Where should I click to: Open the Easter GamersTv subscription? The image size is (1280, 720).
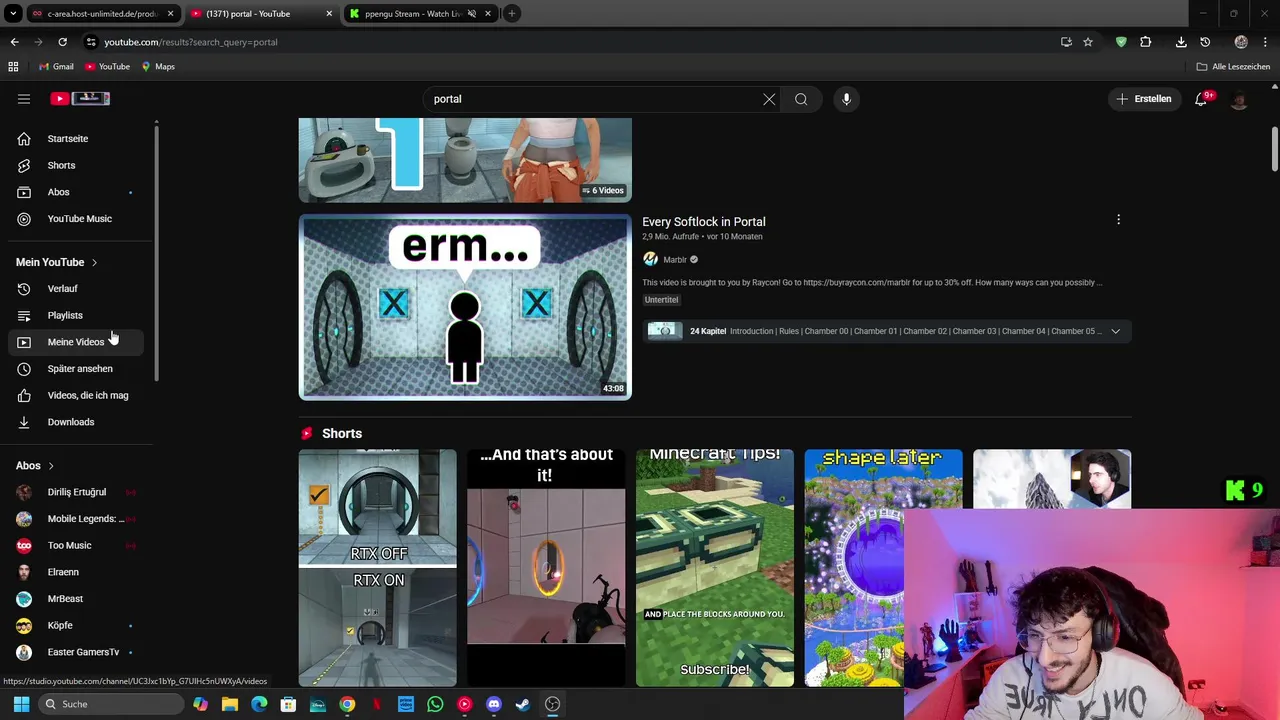click(x=76, y=652)
